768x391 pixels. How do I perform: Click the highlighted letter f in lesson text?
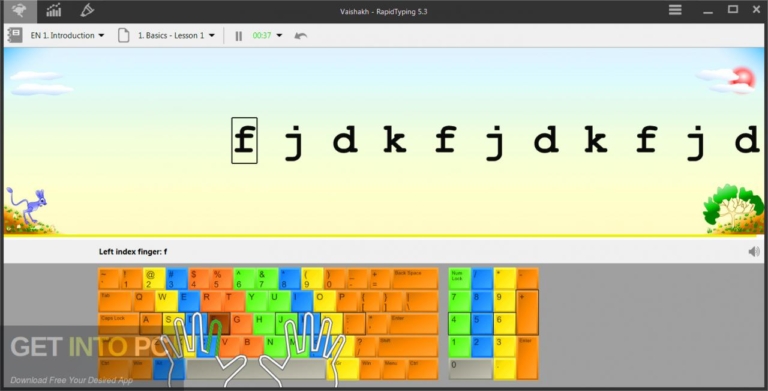tap(244, 140)
